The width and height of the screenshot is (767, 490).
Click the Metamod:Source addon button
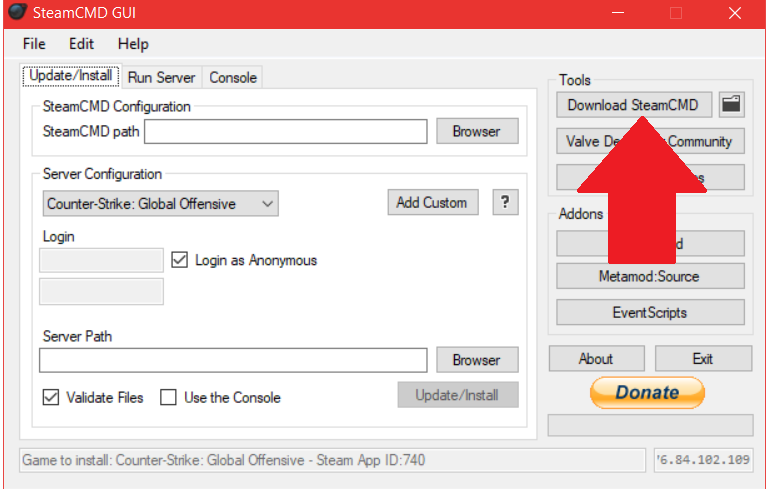[650, 276]
